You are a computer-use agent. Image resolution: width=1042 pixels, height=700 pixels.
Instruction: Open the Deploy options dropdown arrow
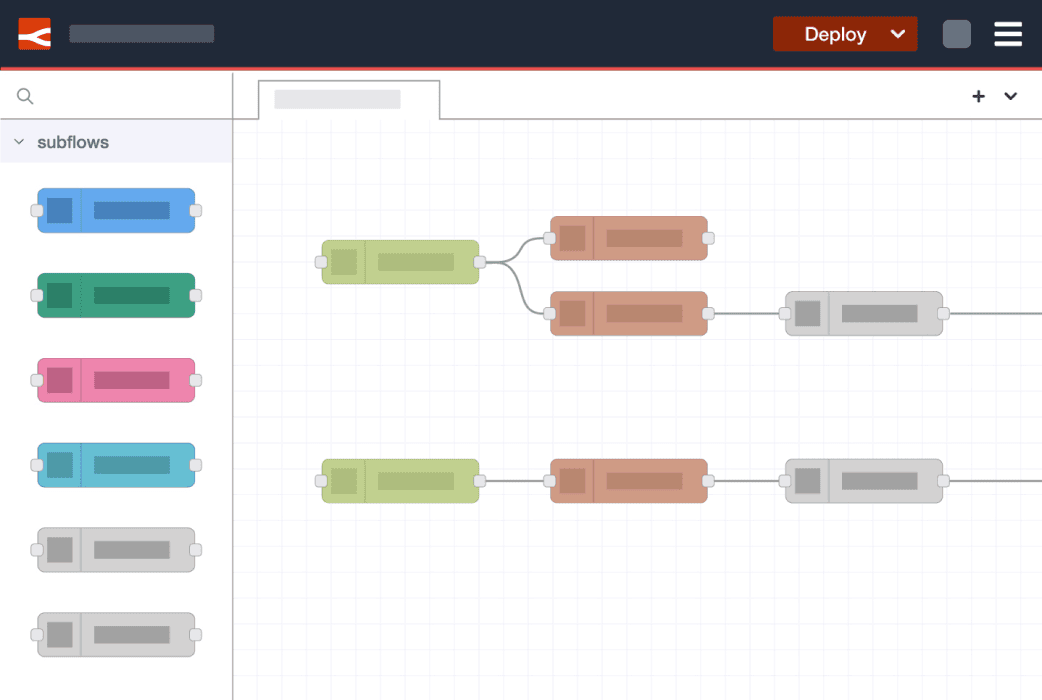[x=898, y=33]
